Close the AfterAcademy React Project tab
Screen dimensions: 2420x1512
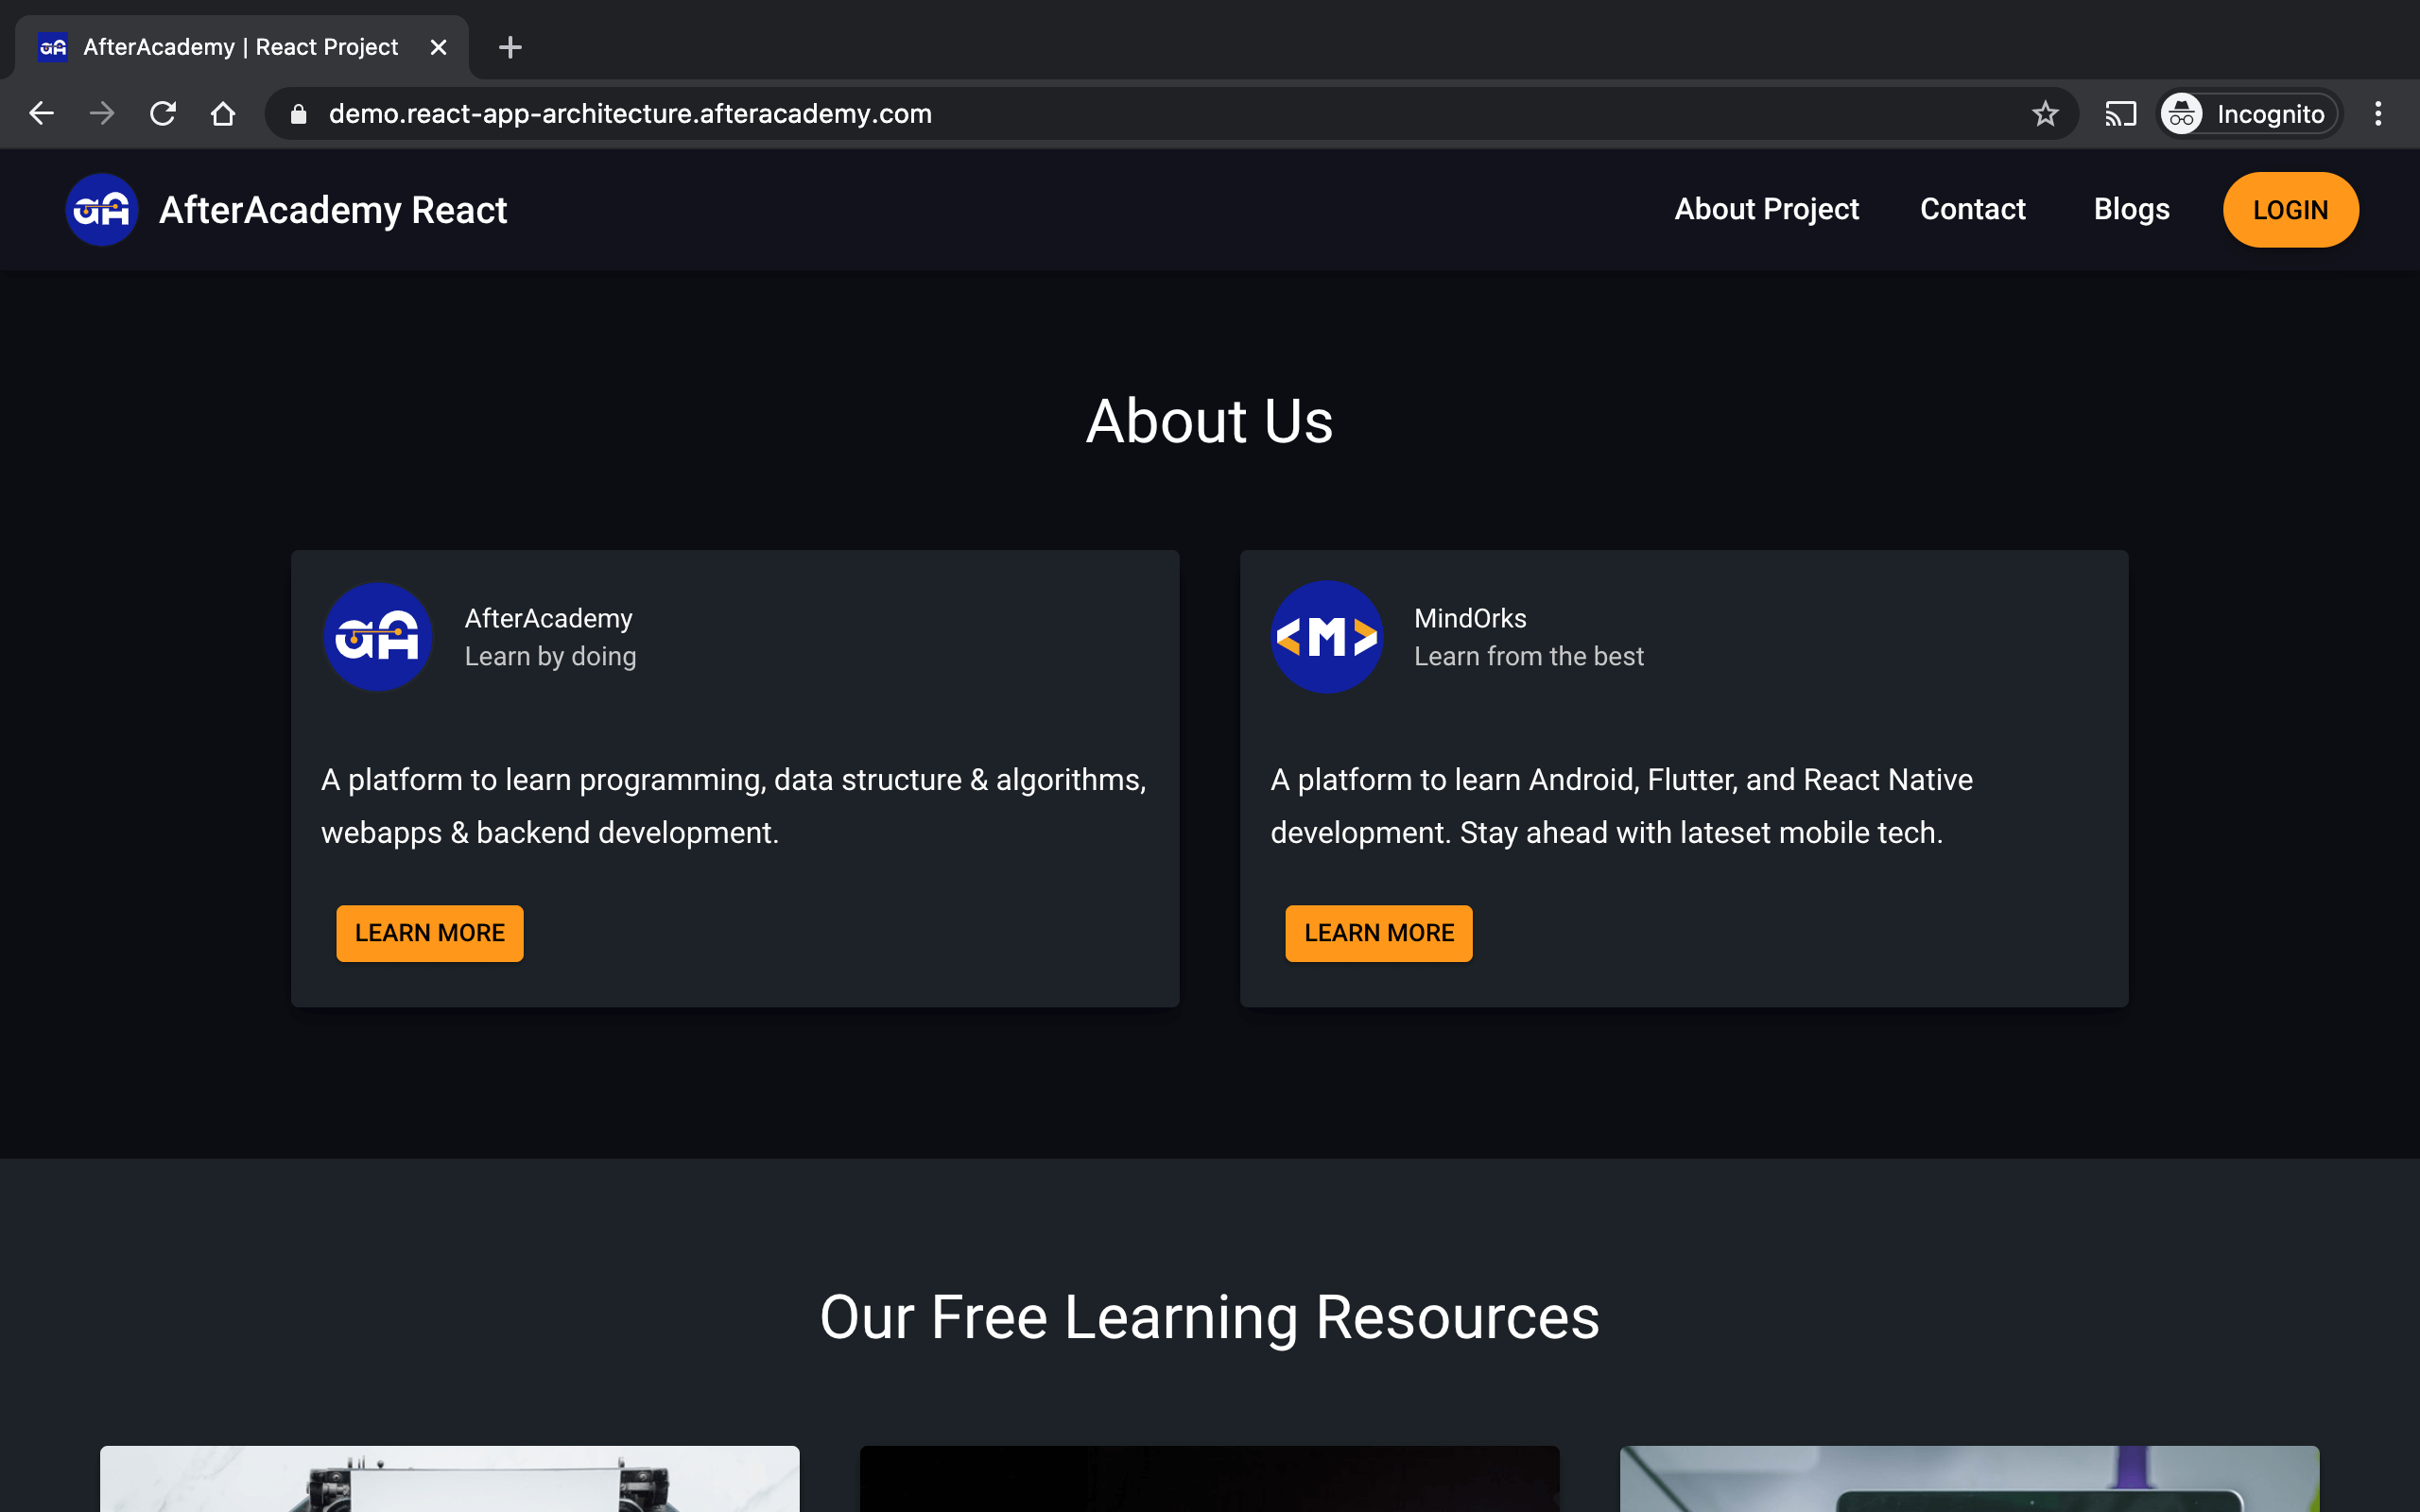[x=438, y=47]
